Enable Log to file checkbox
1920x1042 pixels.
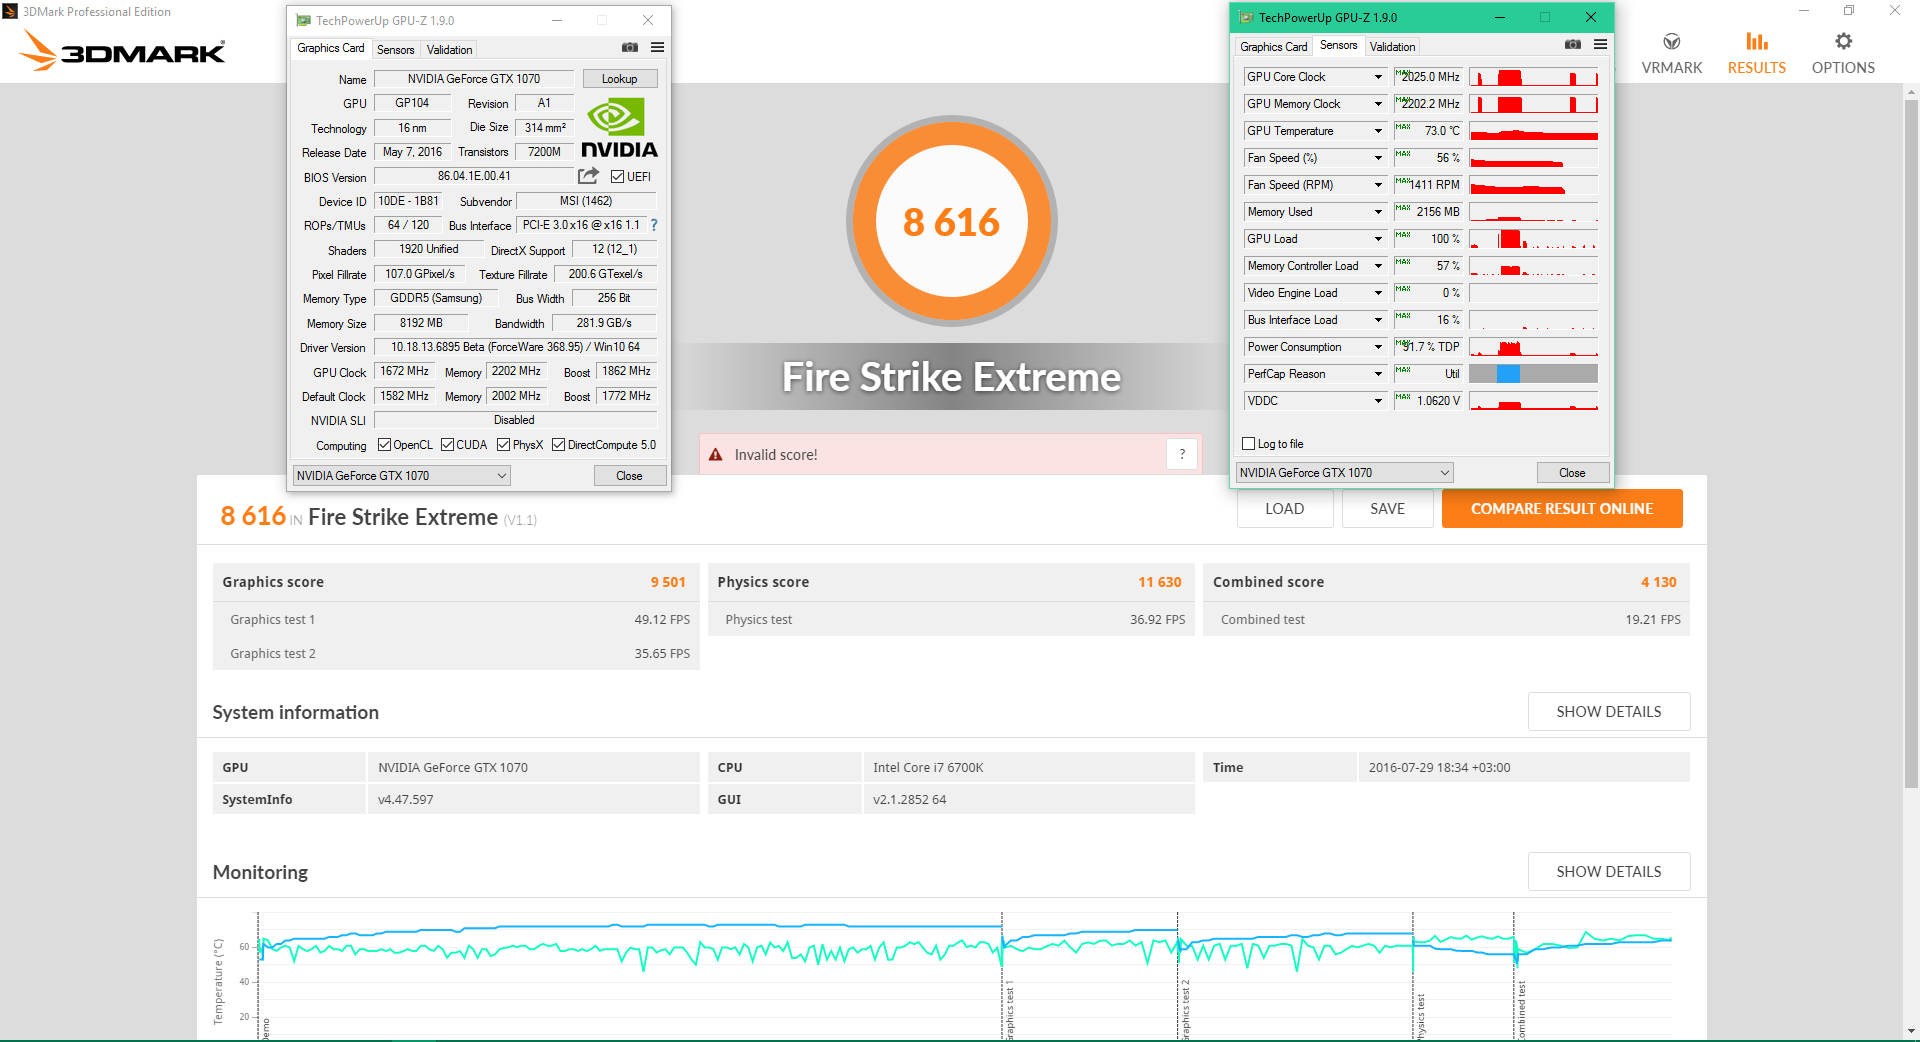point(1248,444)
